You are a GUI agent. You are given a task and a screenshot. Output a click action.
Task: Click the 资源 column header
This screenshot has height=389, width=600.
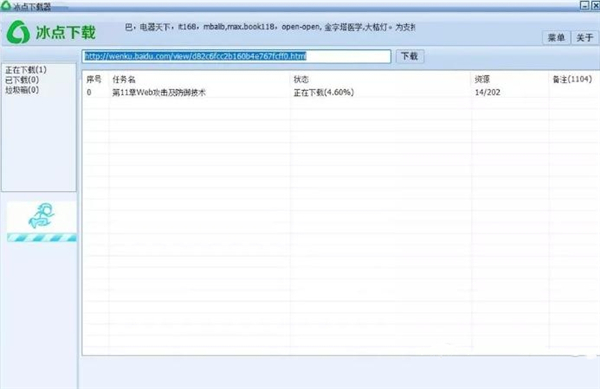coord(482,79)
